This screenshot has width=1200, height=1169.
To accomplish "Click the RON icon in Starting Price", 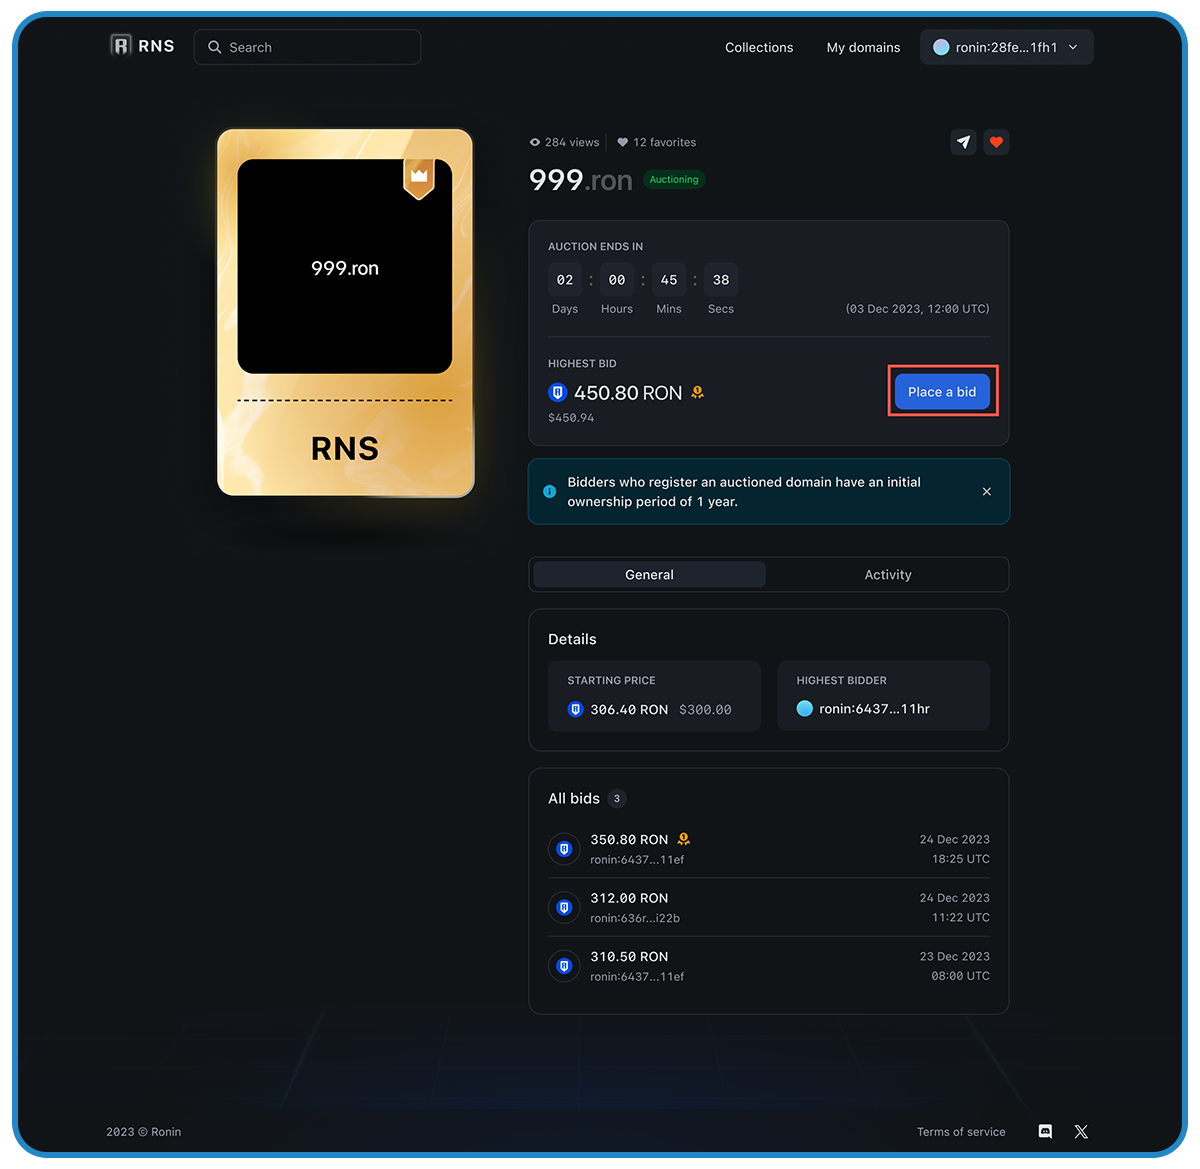I will 575,709.
